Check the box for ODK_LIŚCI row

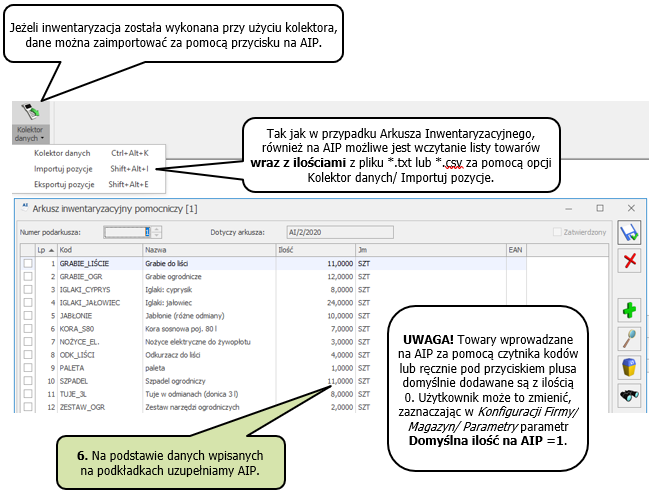(28, 355)
